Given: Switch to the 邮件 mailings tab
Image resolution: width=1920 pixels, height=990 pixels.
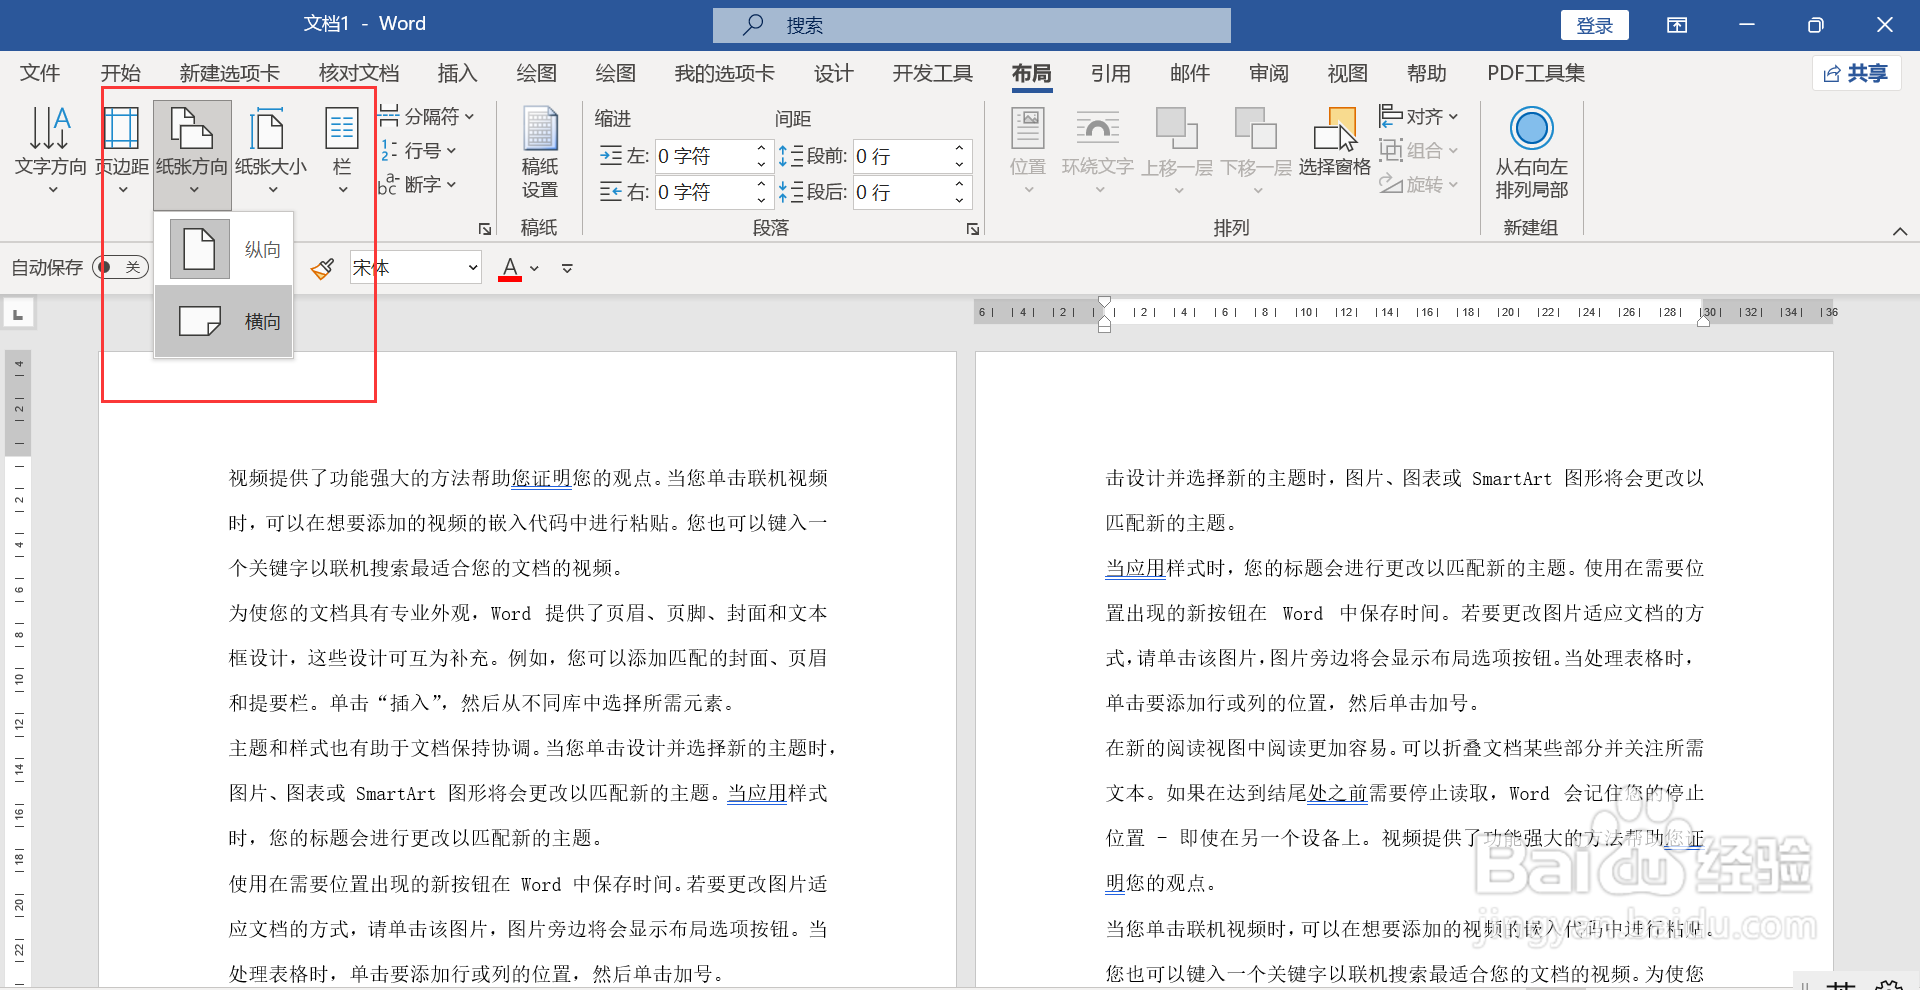Looking at the screenshot, I should tap(1189, 73).
